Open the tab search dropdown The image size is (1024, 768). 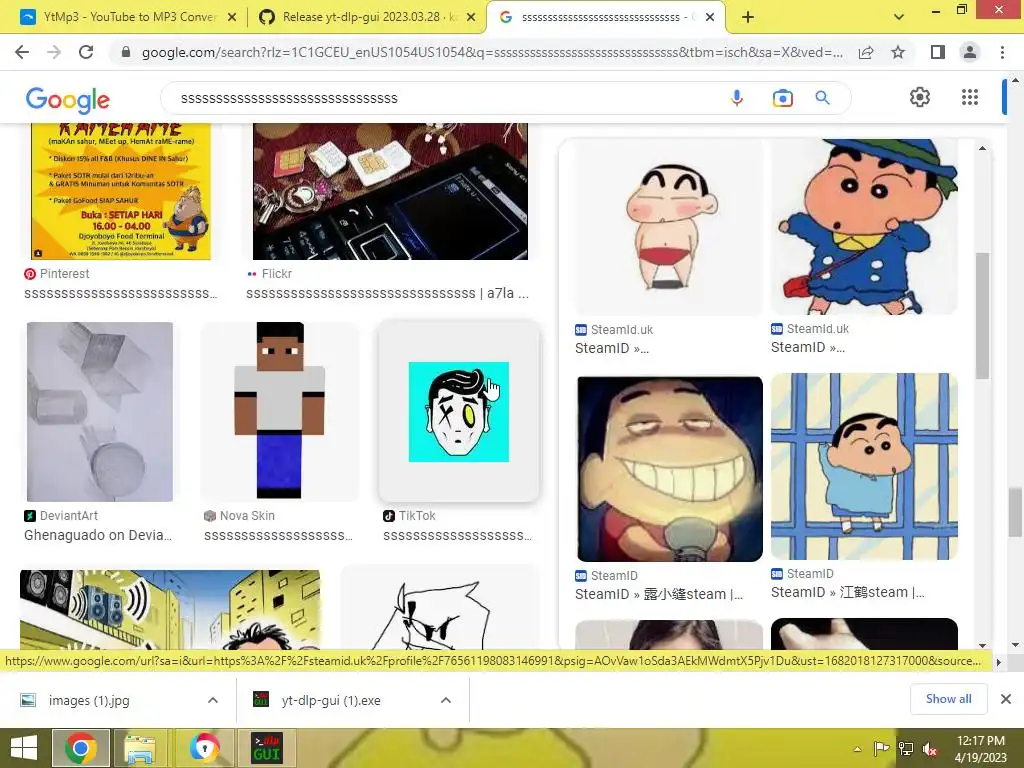[899, 17]
